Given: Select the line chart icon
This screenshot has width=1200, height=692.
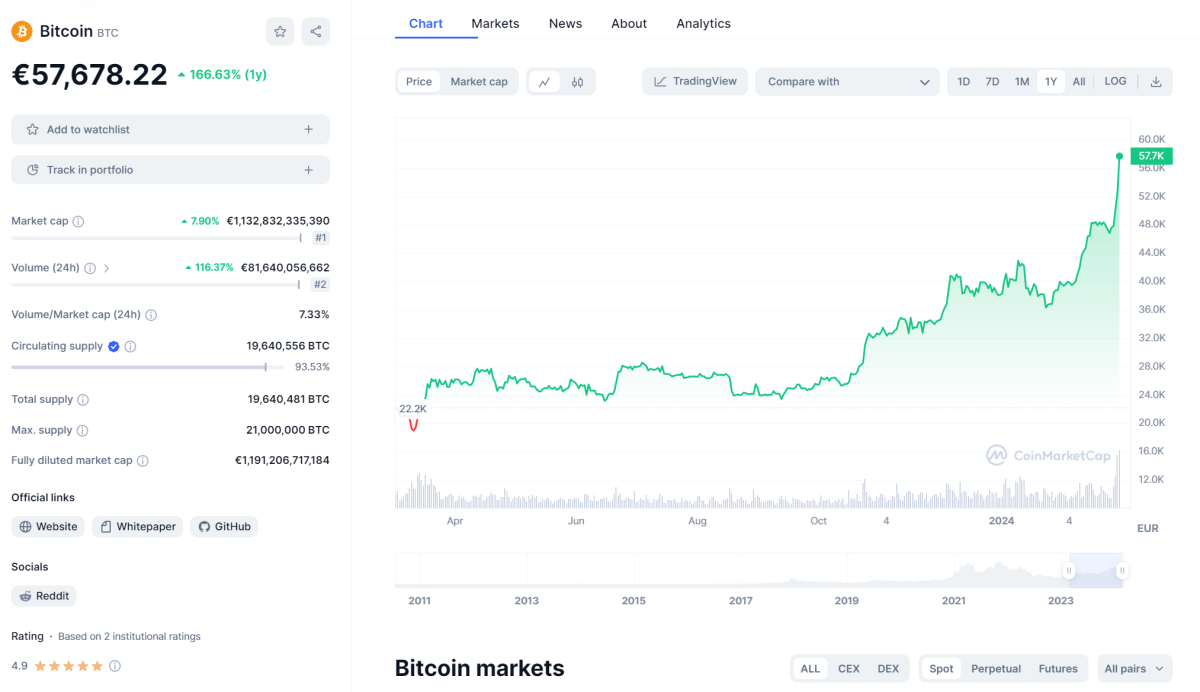Looking at the screenshot, I should click(545, 81).
